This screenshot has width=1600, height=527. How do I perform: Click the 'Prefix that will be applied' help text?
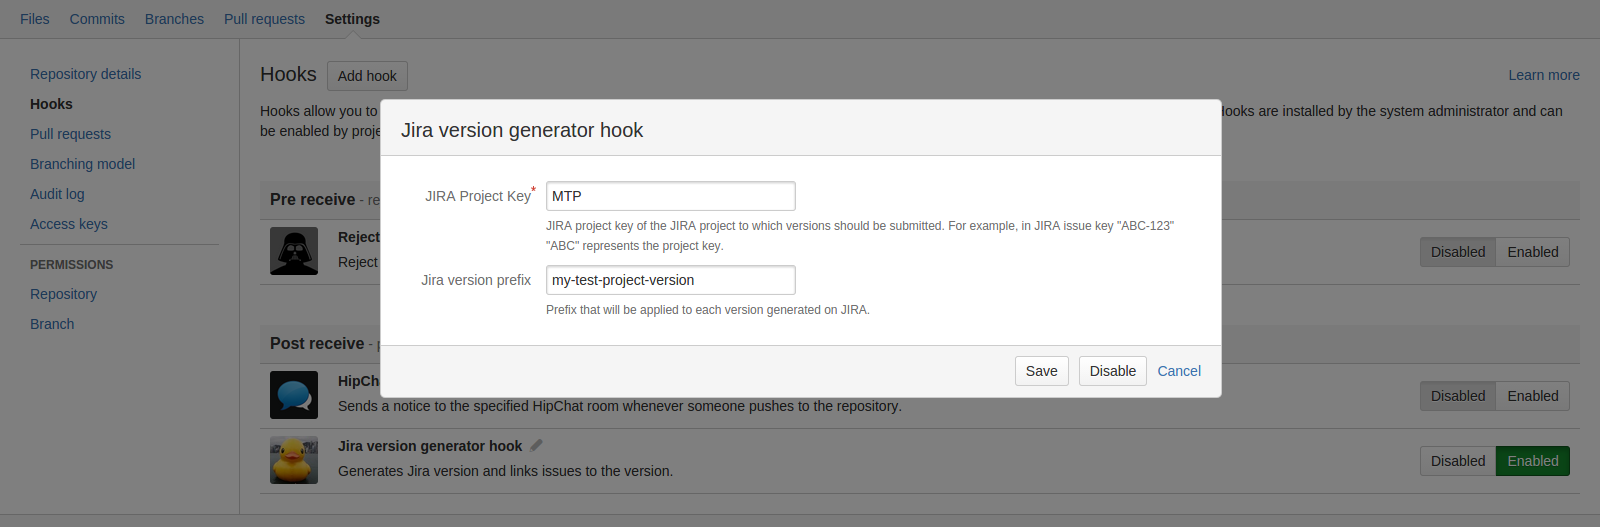pyautogui.click(x=708, y=310)
